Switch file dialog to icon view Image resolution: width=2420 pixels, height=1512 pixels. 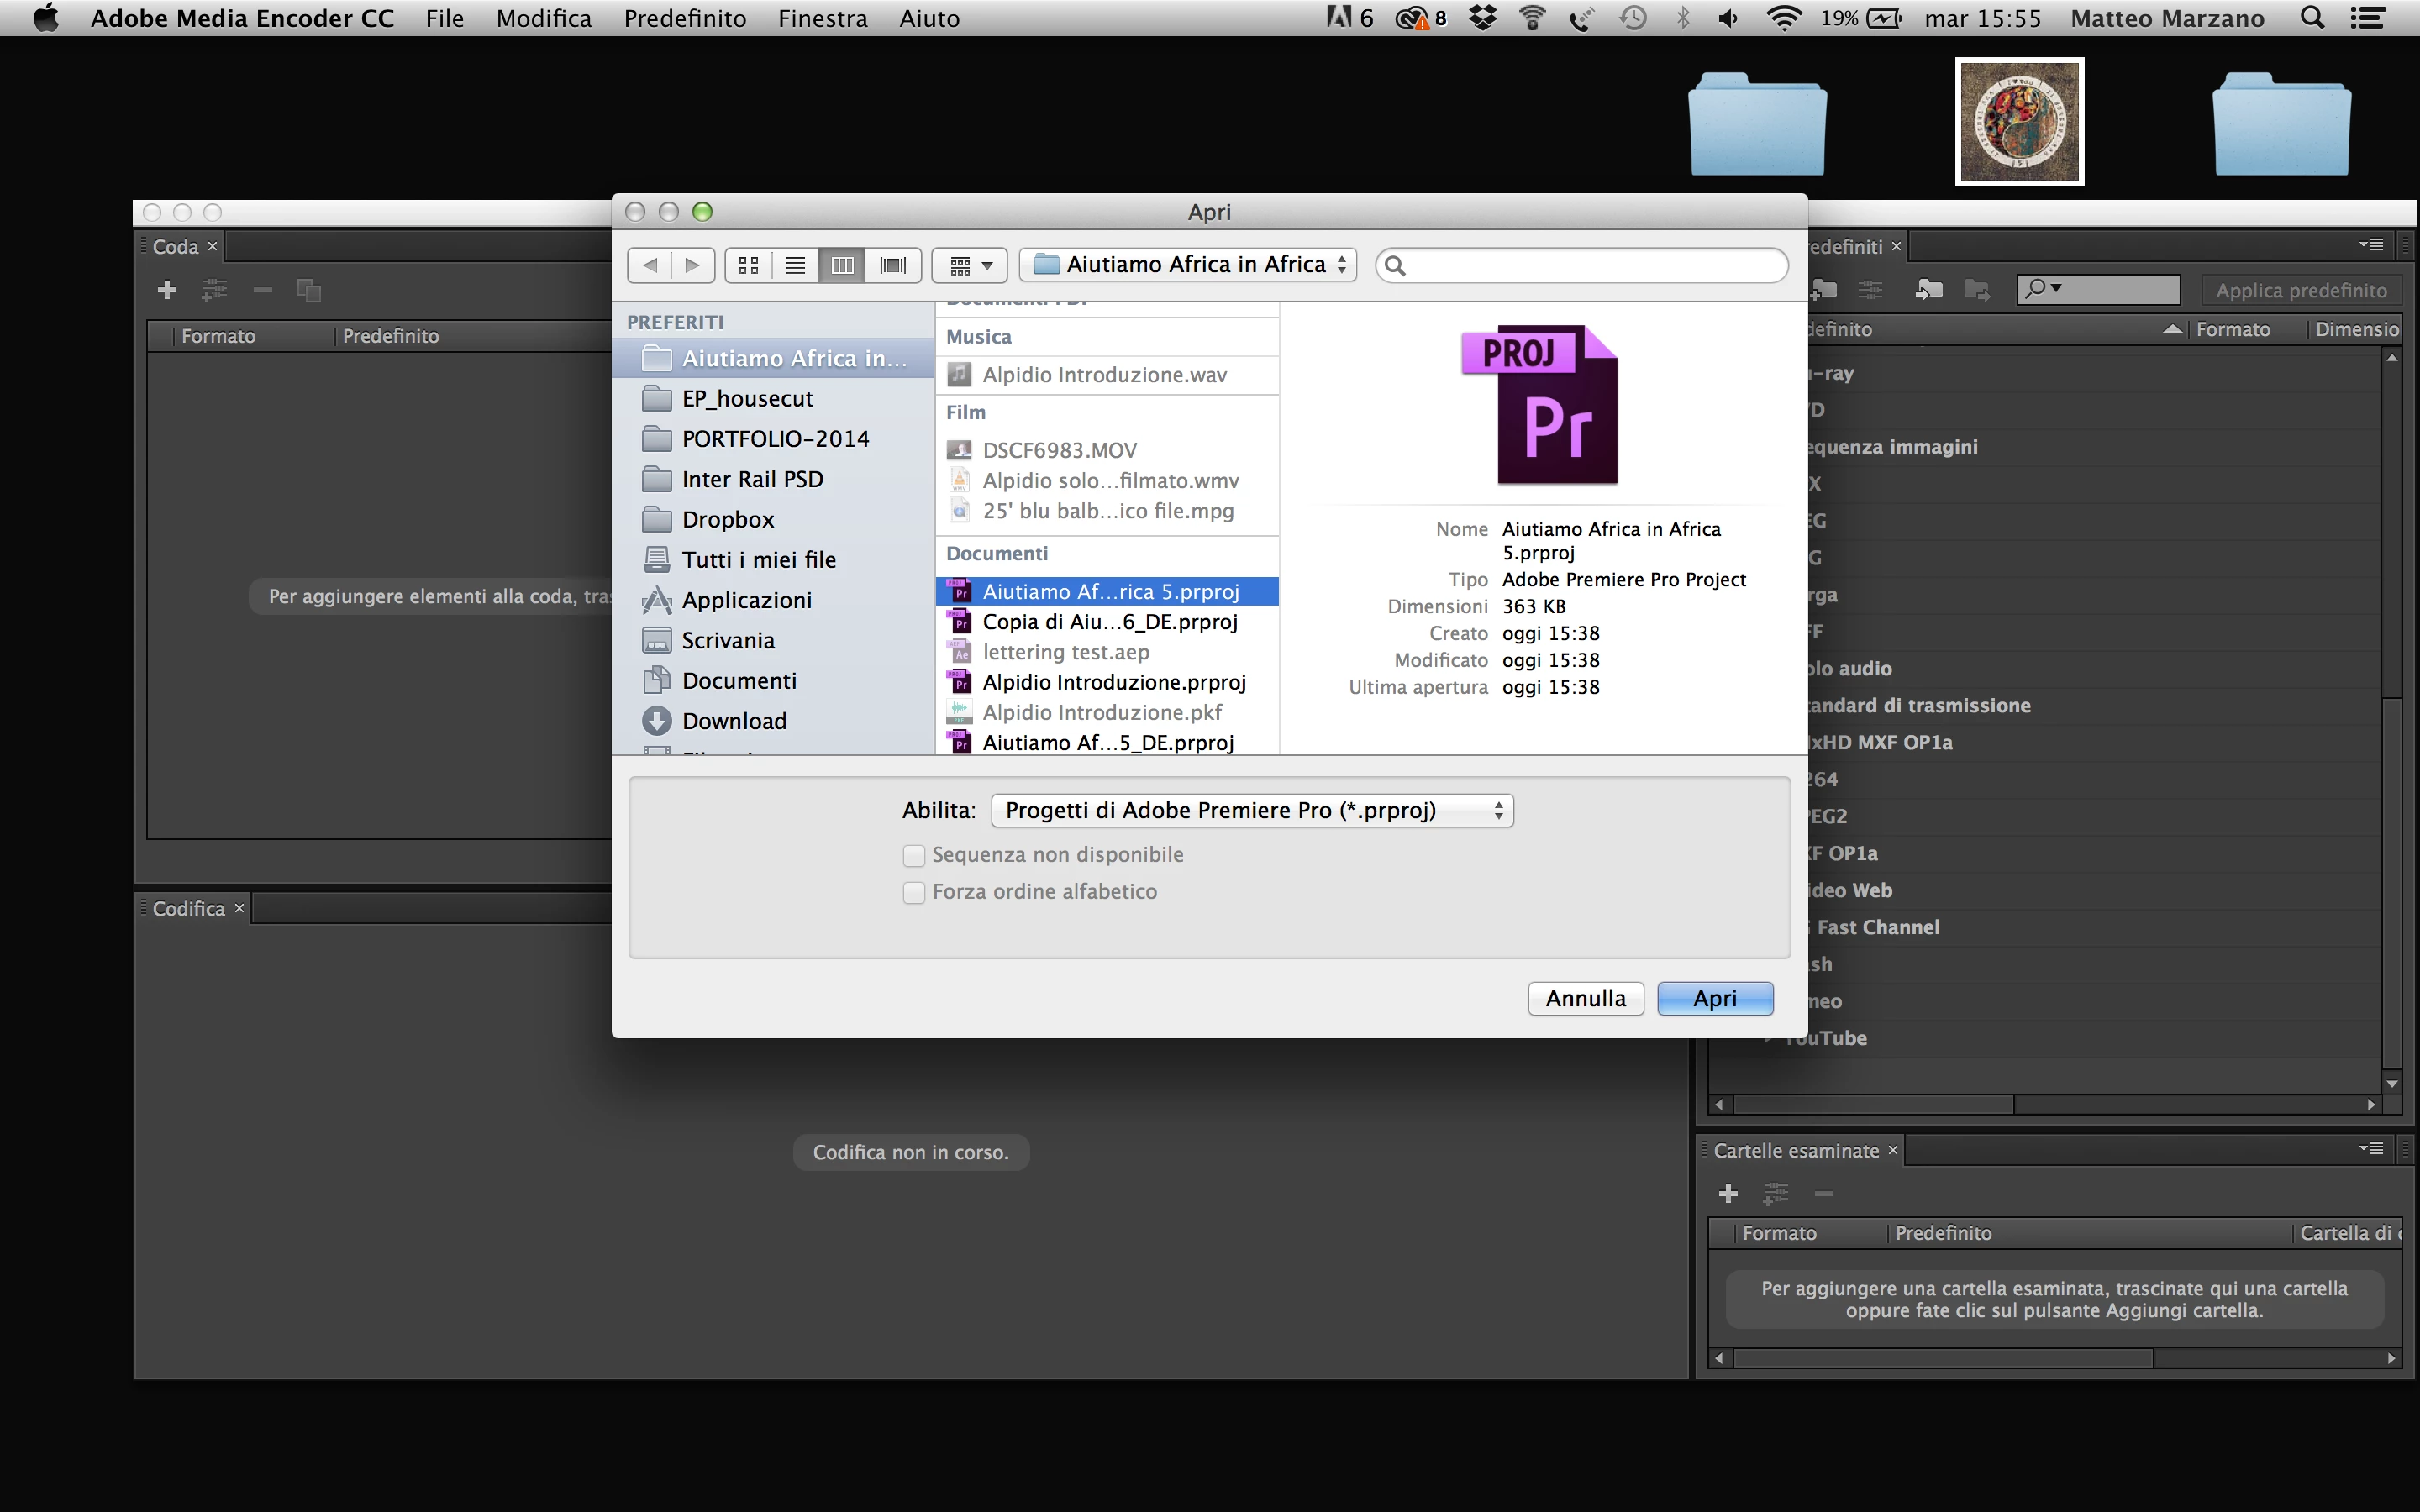click(x=748, y=265)
